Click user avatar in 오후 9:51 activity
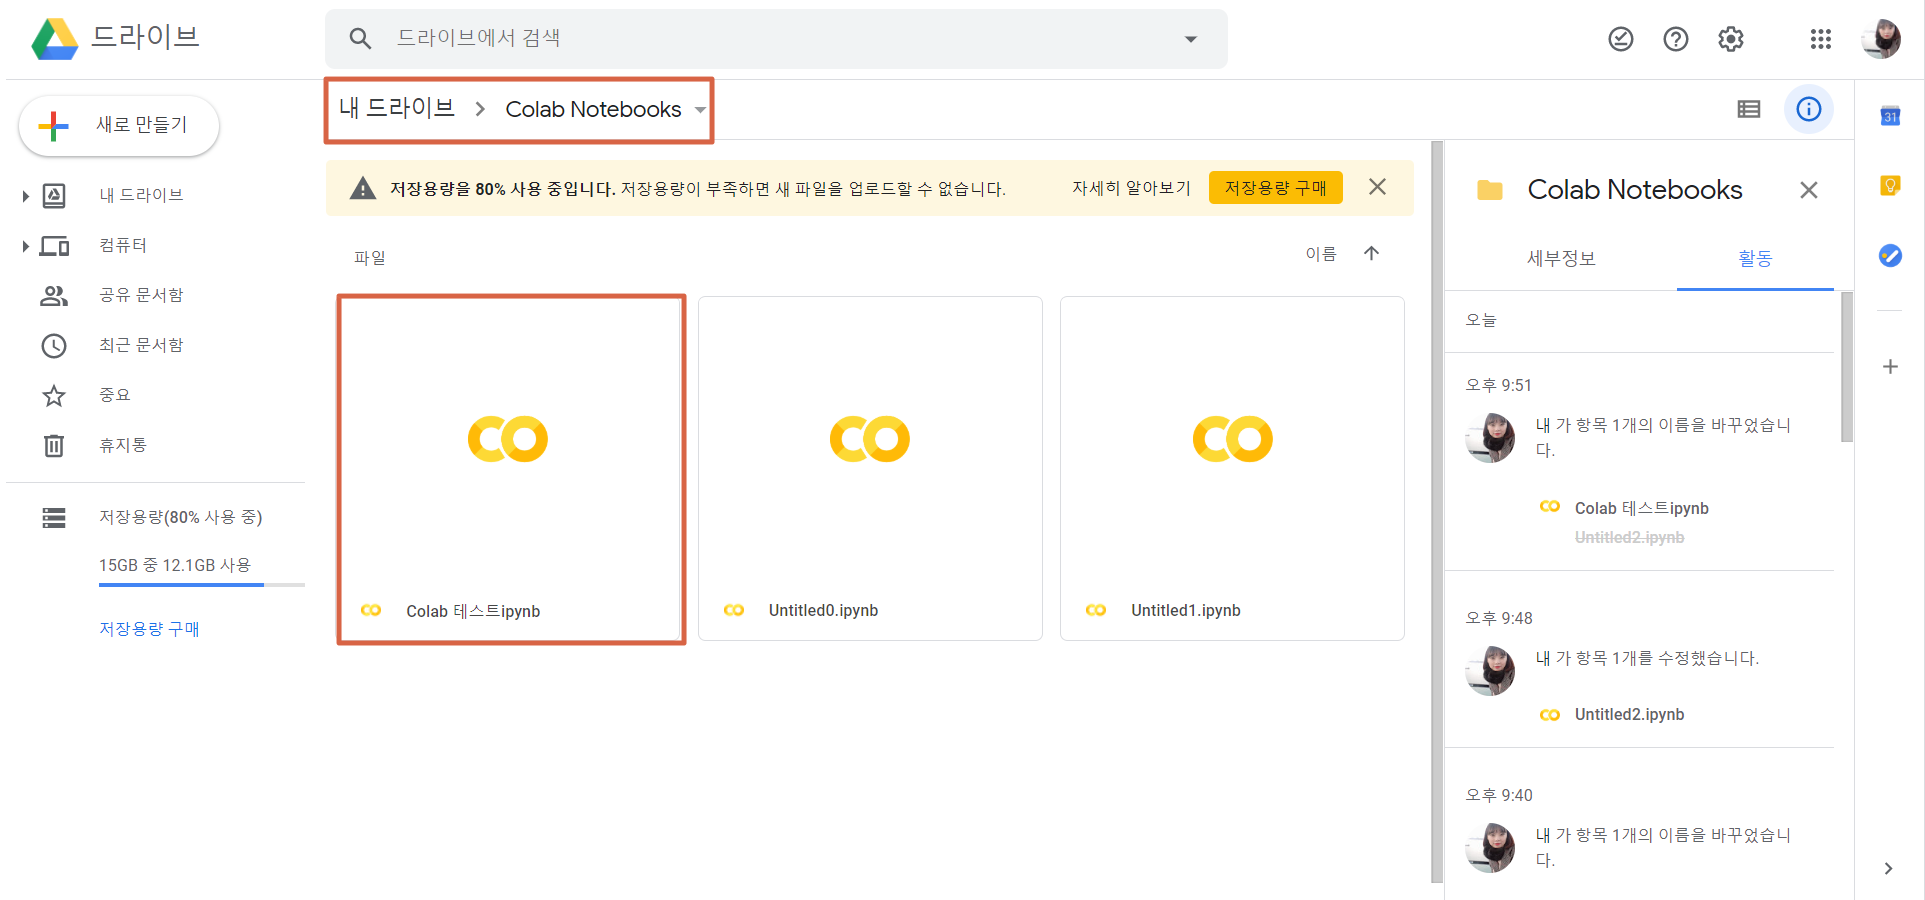Viewport: 1925px width, 900px height. pyautogui.click(x=1490, y=438)
